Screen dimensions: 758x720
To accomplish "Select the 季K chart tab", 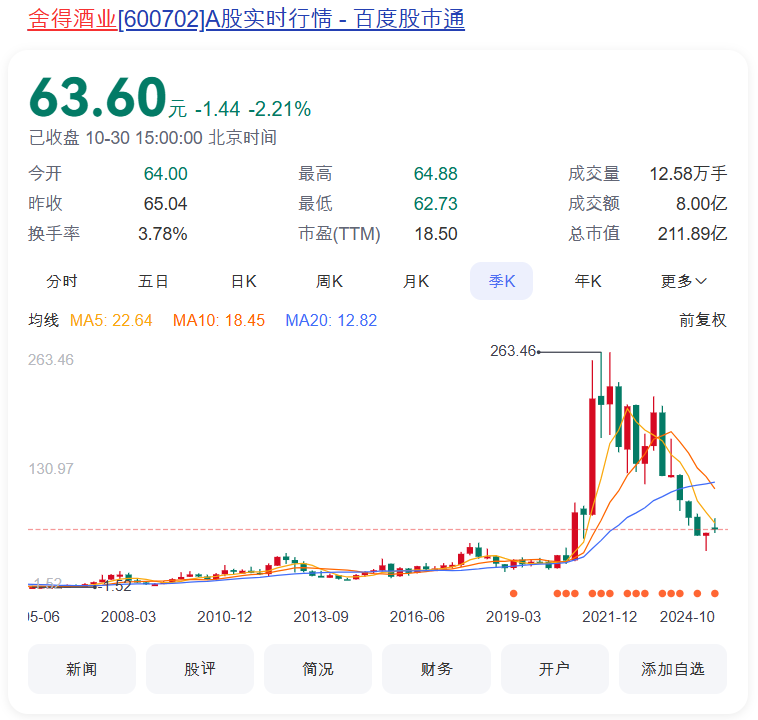I will pos(501,281).
